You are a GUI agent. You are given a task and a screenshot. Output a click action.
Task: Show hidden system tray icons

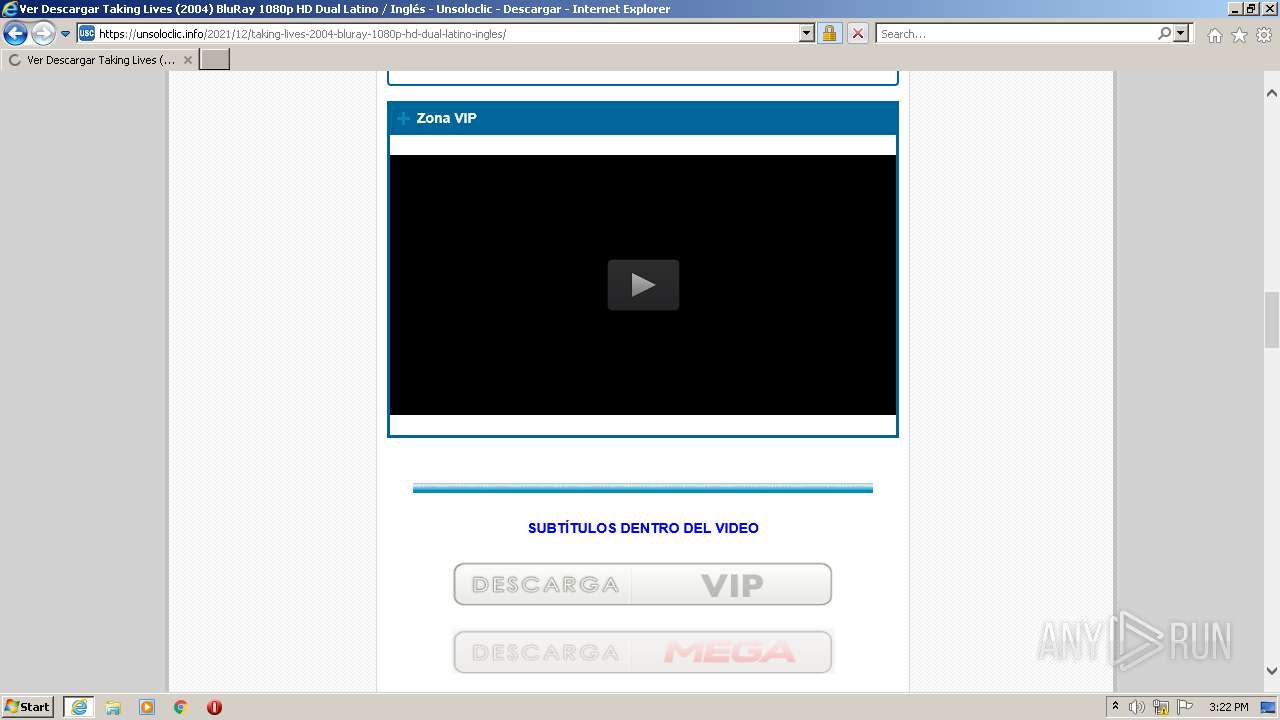1115,707
